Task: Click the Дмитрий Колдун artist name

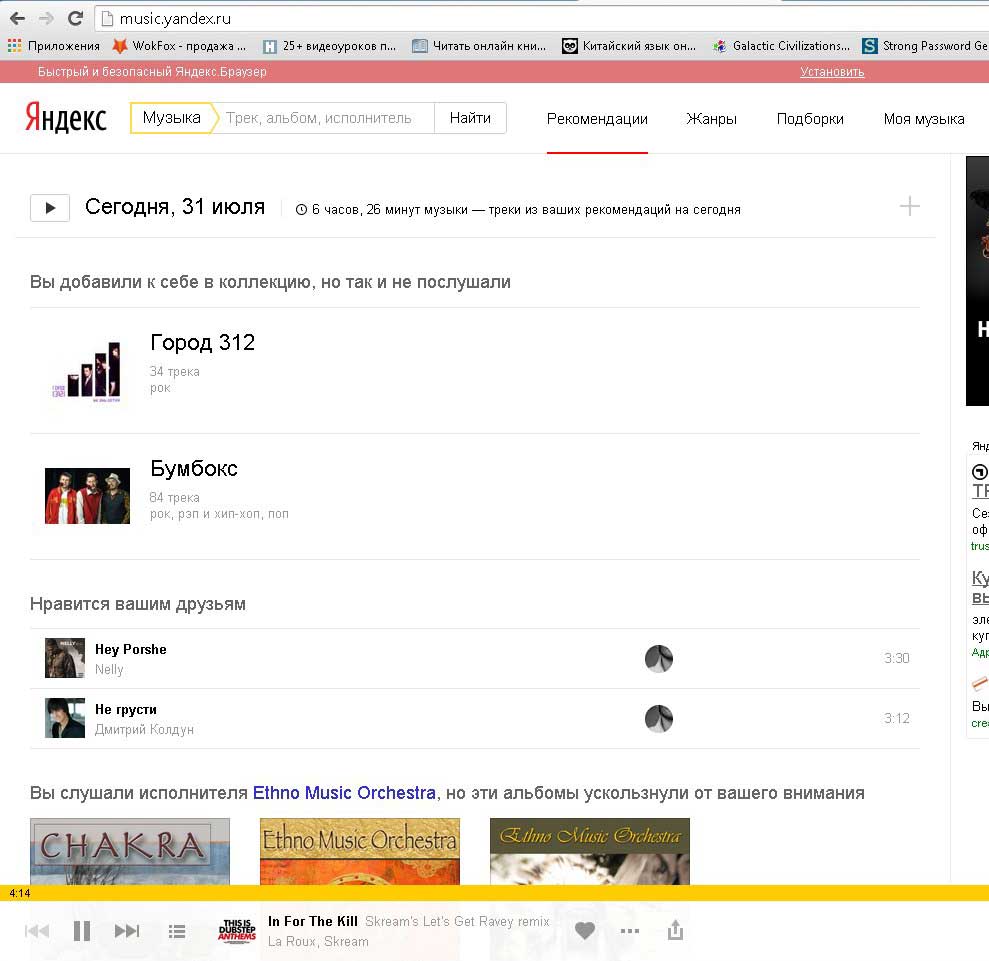Action: click(x=144, y=730)
